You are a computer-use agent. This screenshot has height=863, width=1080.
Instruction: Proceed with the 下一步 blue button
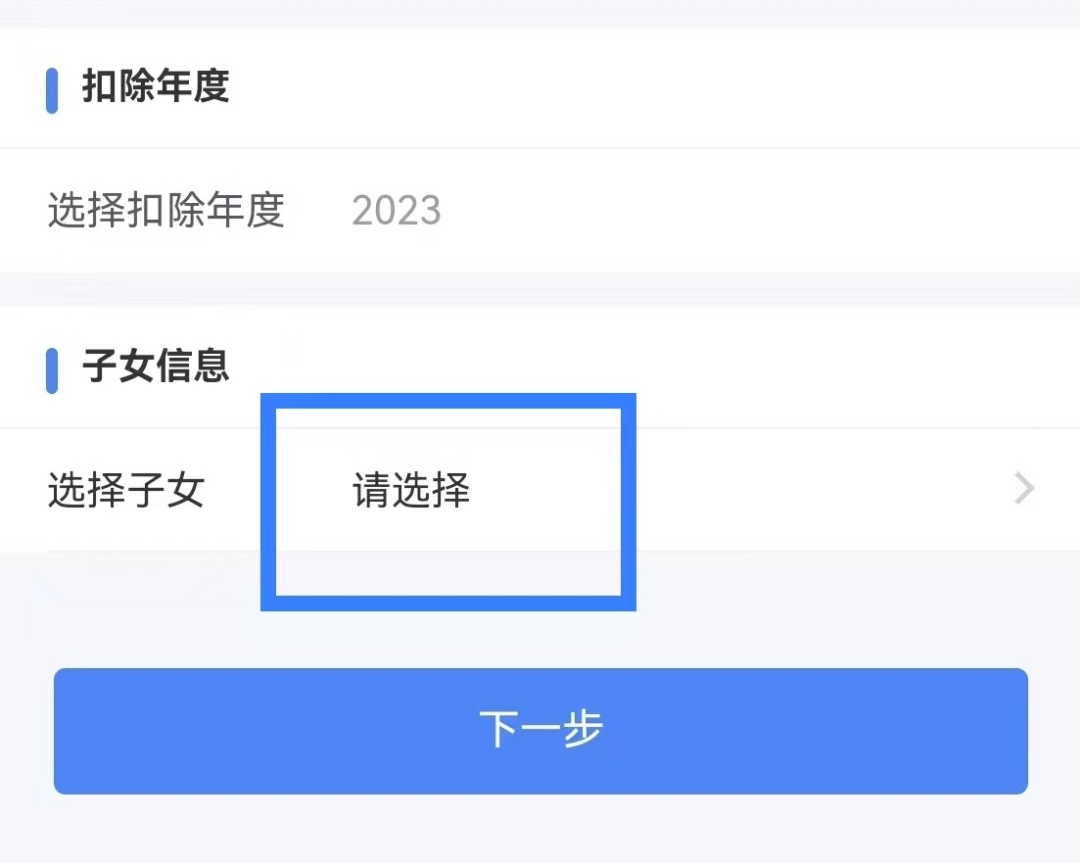[541, 731]
